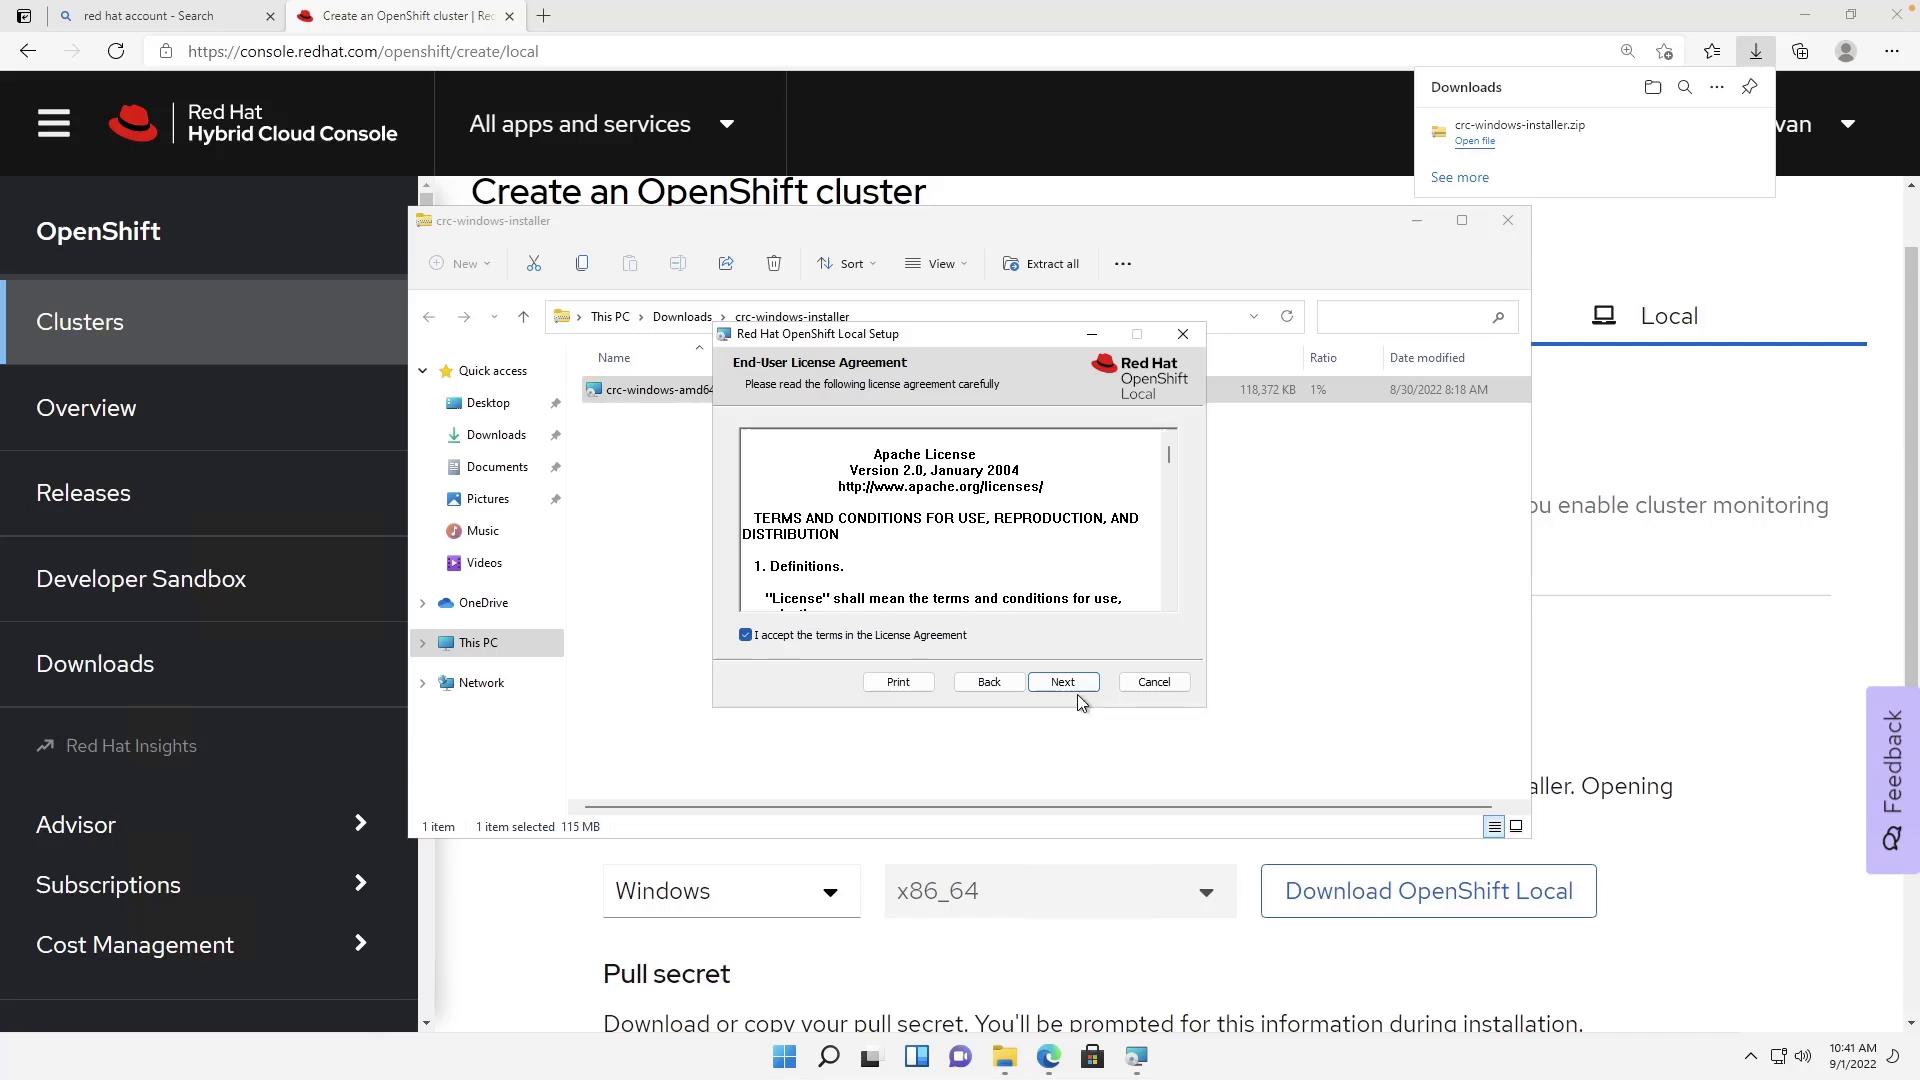Open Explorer toolbar more options ellipsis
Image resolution: width=1920 pixels, height=1080 pixels.
(x=1123, y=264)
